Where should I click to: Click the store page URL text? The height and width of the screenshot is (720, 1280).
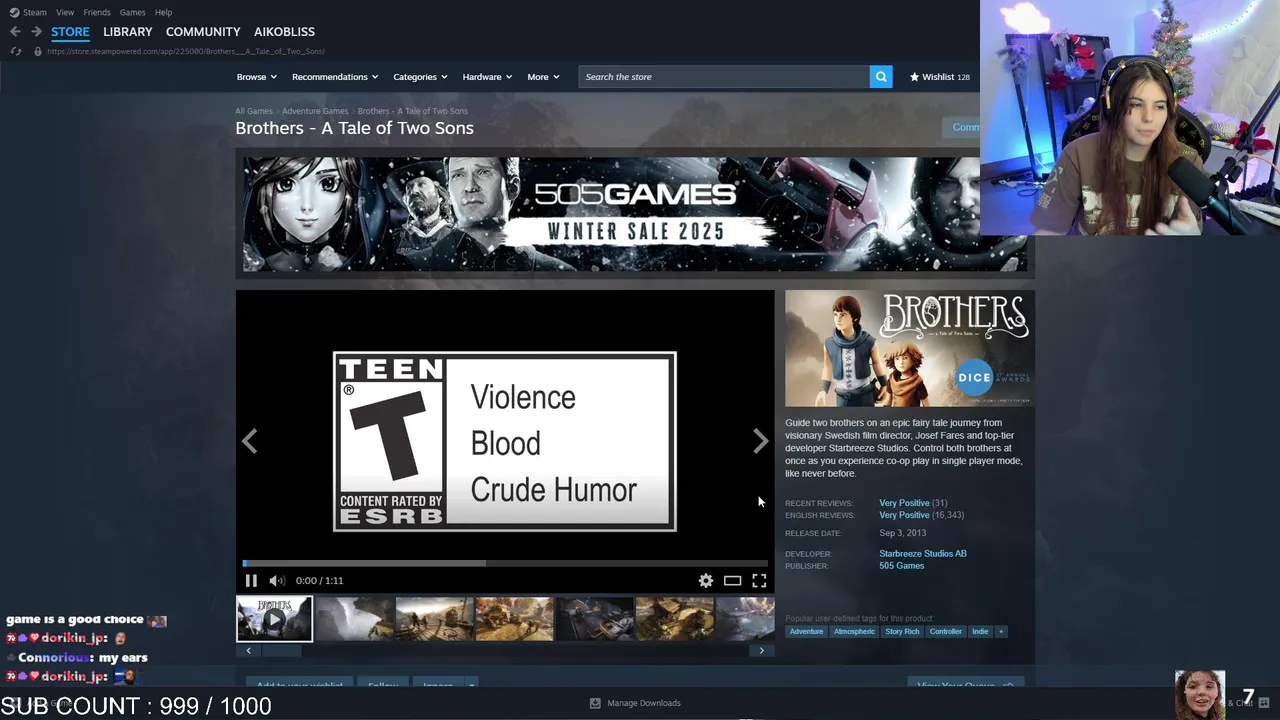tap(186, 51)
